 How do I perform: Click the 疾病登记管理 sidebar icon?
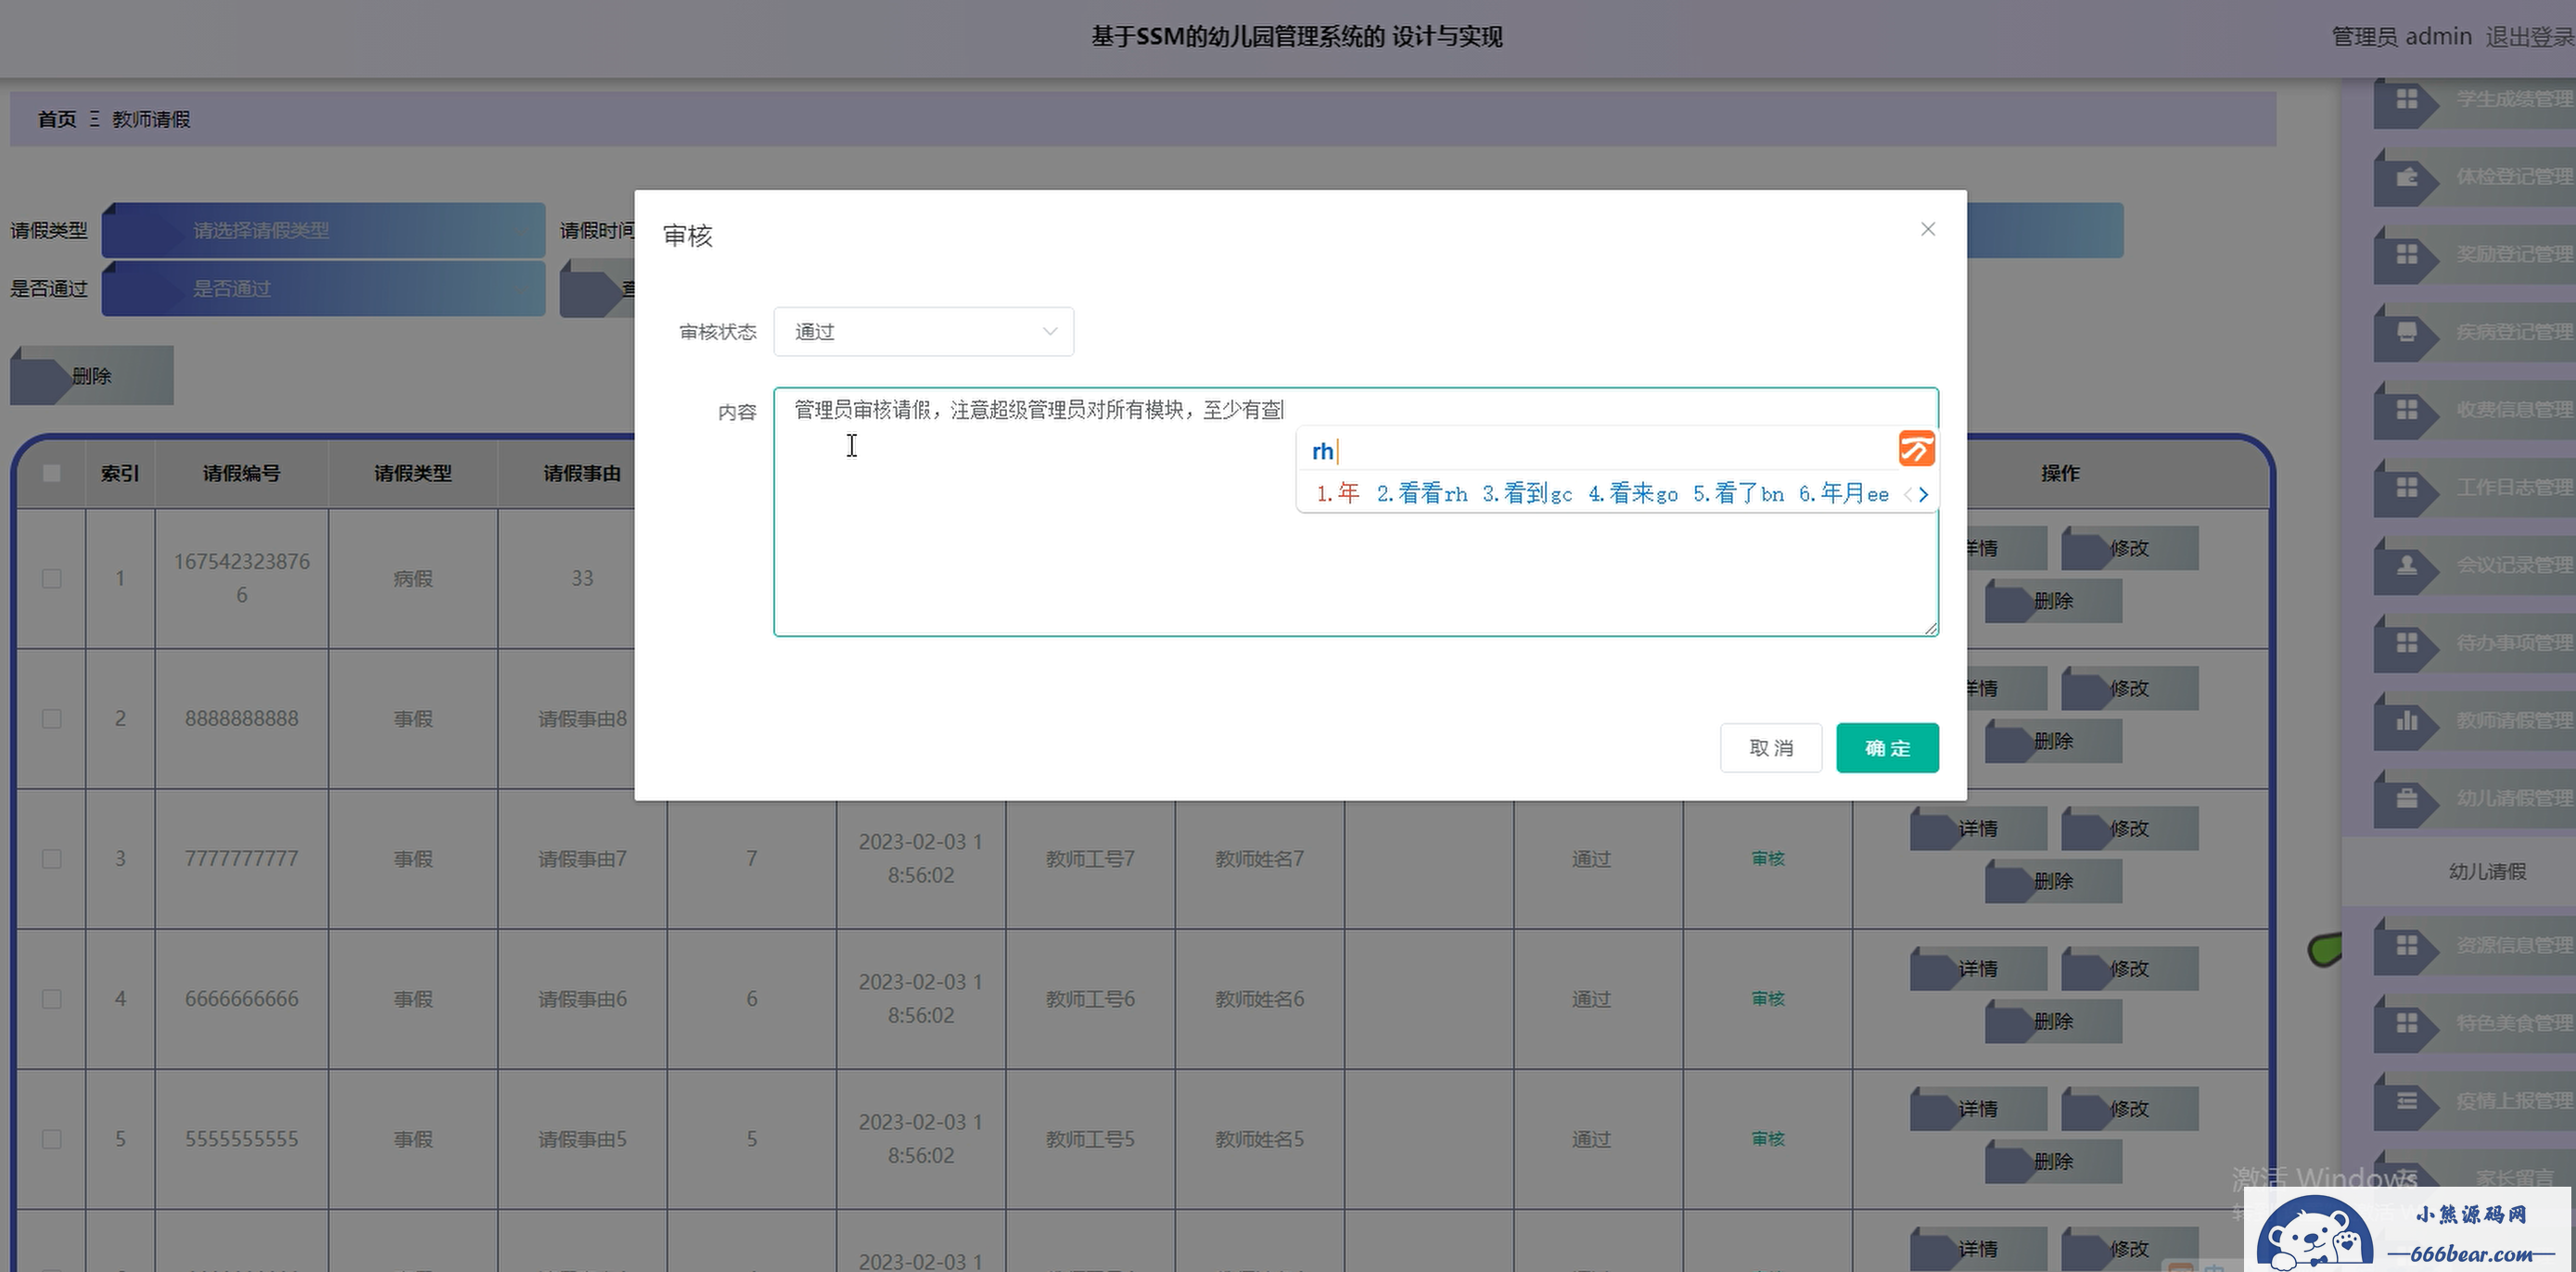pos(2406,332)
